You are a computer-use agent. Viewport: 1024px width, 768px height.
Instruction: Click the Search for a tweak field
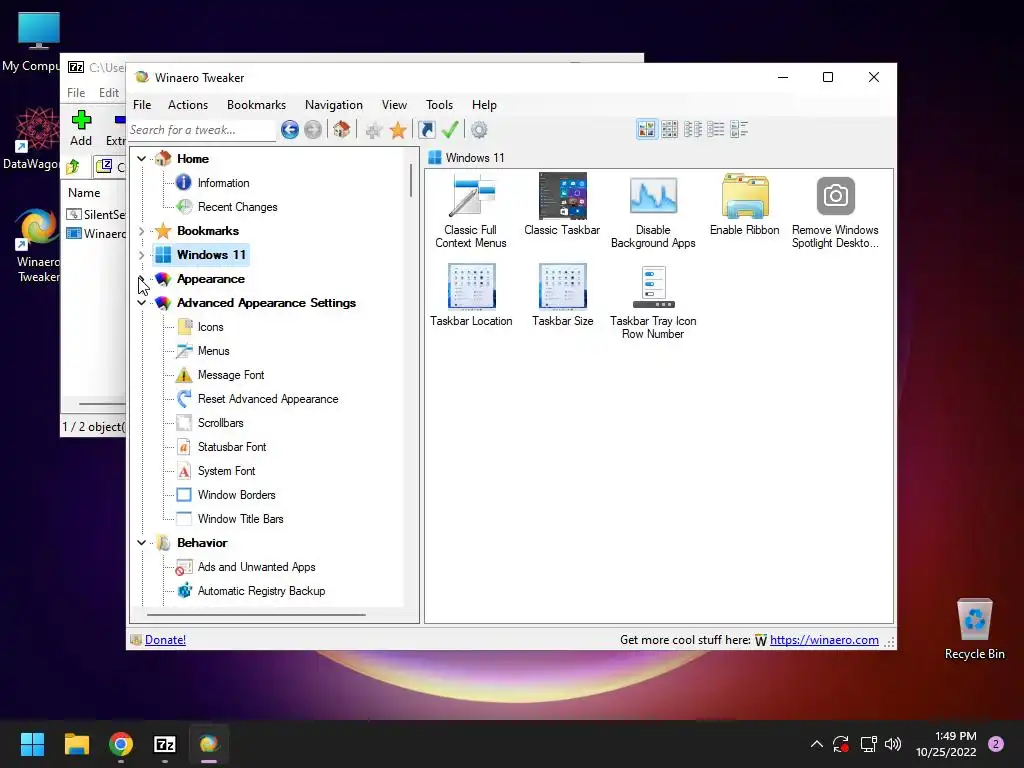[202, 130]
